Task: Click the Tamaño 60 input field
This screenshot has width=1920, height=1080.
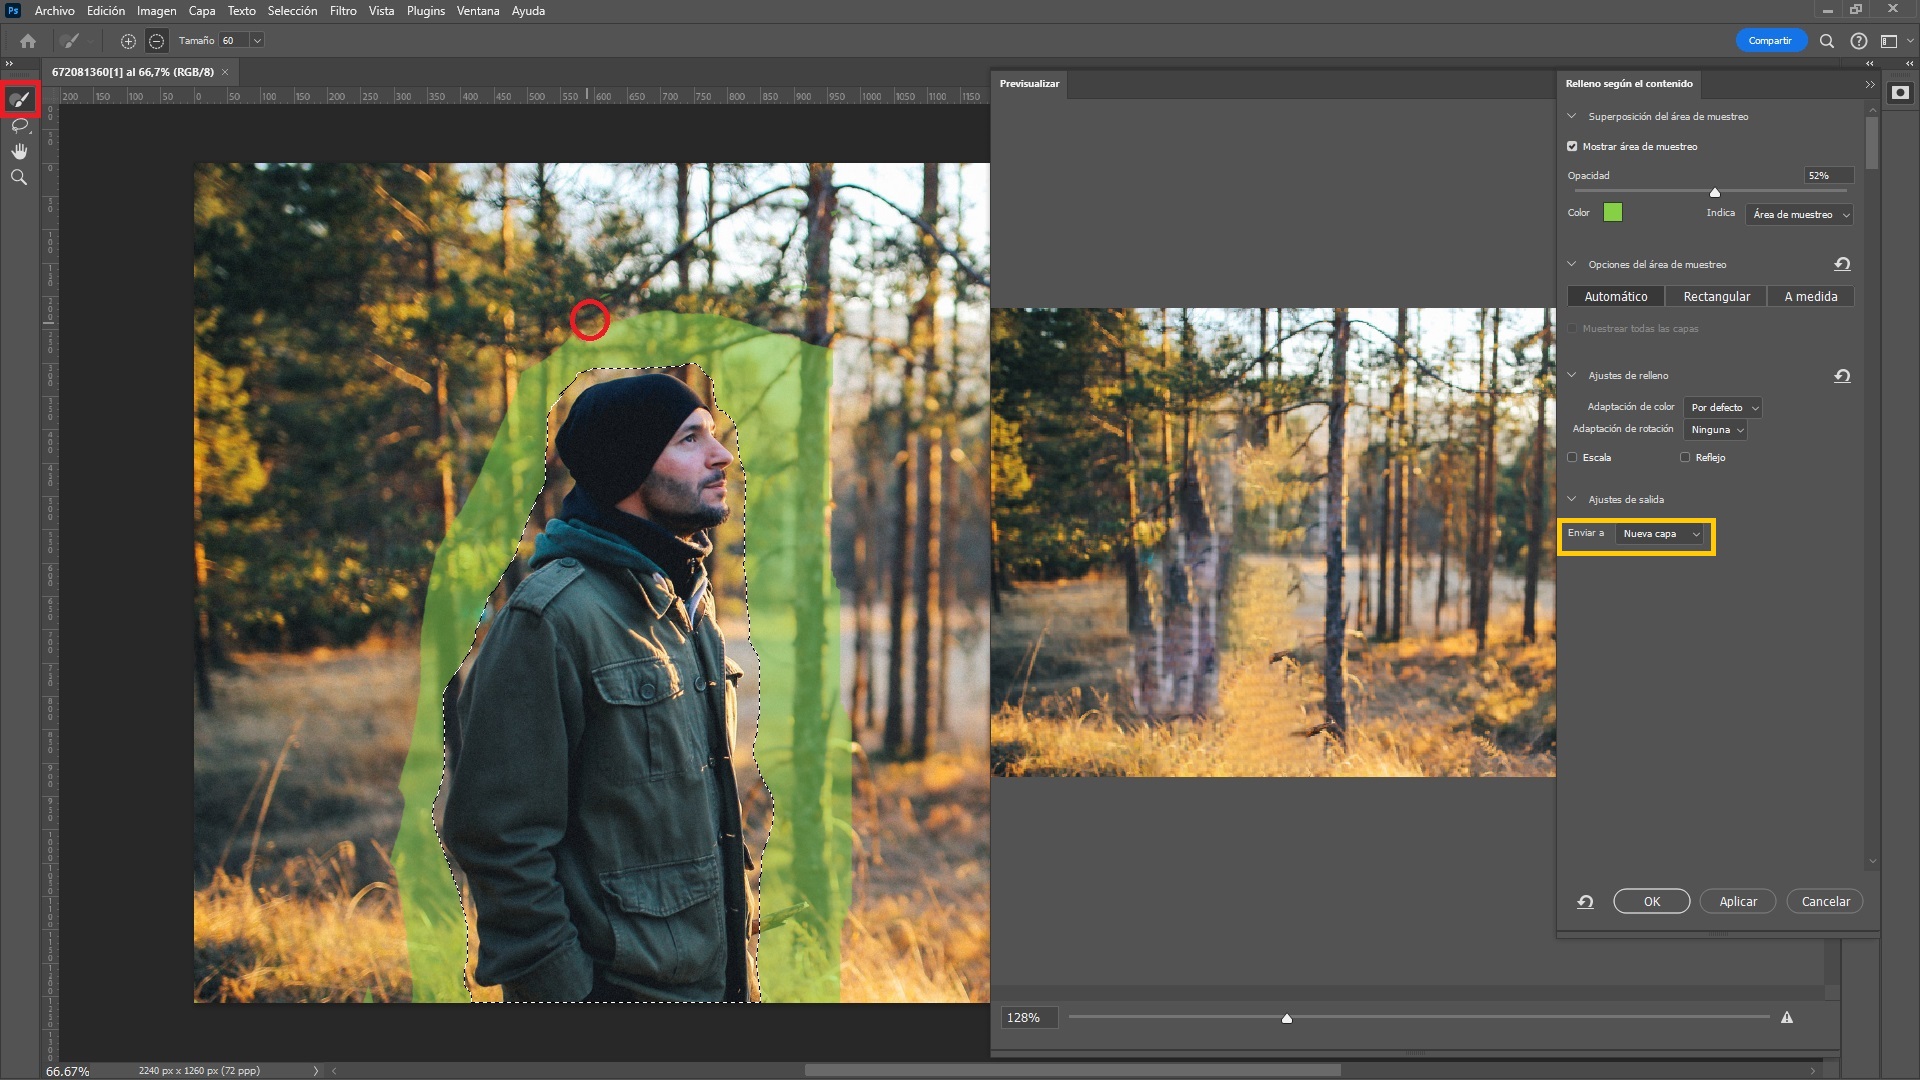Action: (234, 41)
